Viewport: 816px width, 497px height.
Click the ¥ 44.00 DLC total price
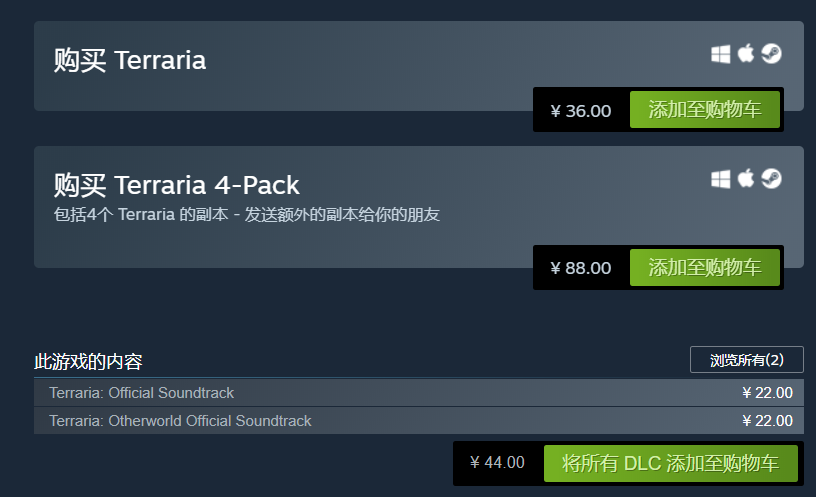click(x=497, y=462)
